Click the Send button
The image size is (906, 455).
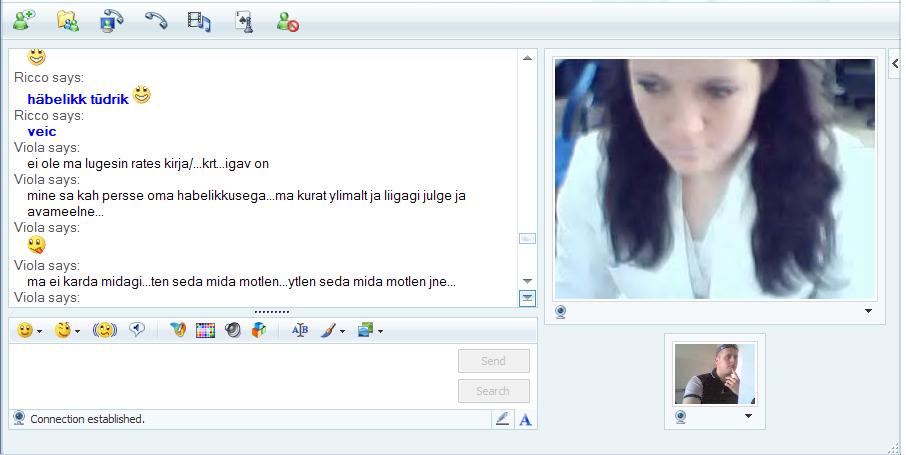[x=493, y=361]
